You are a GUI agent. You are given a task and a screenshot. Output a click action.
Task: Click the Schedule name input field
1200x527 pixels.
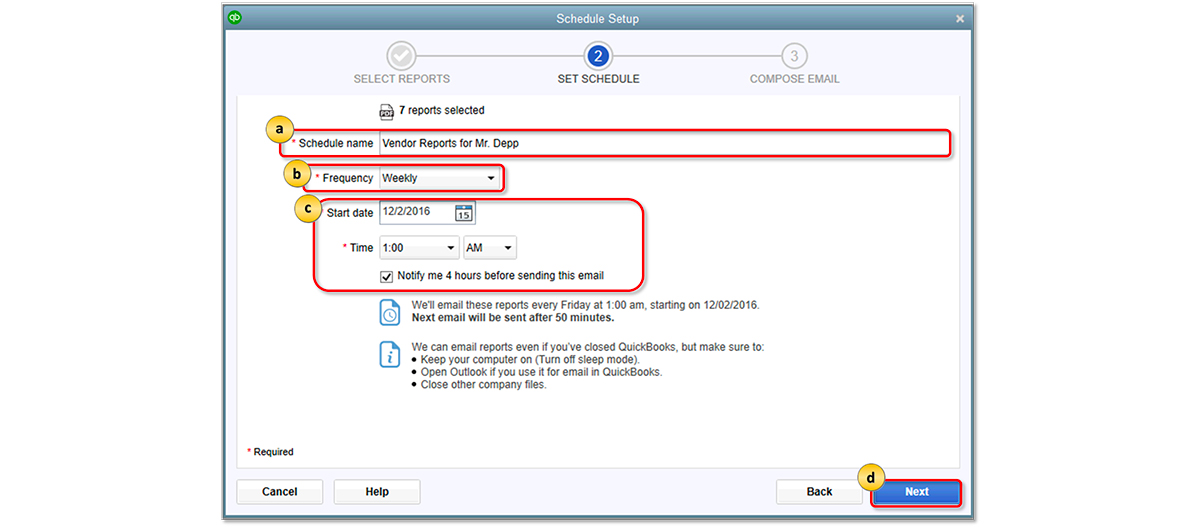point(663,143)
